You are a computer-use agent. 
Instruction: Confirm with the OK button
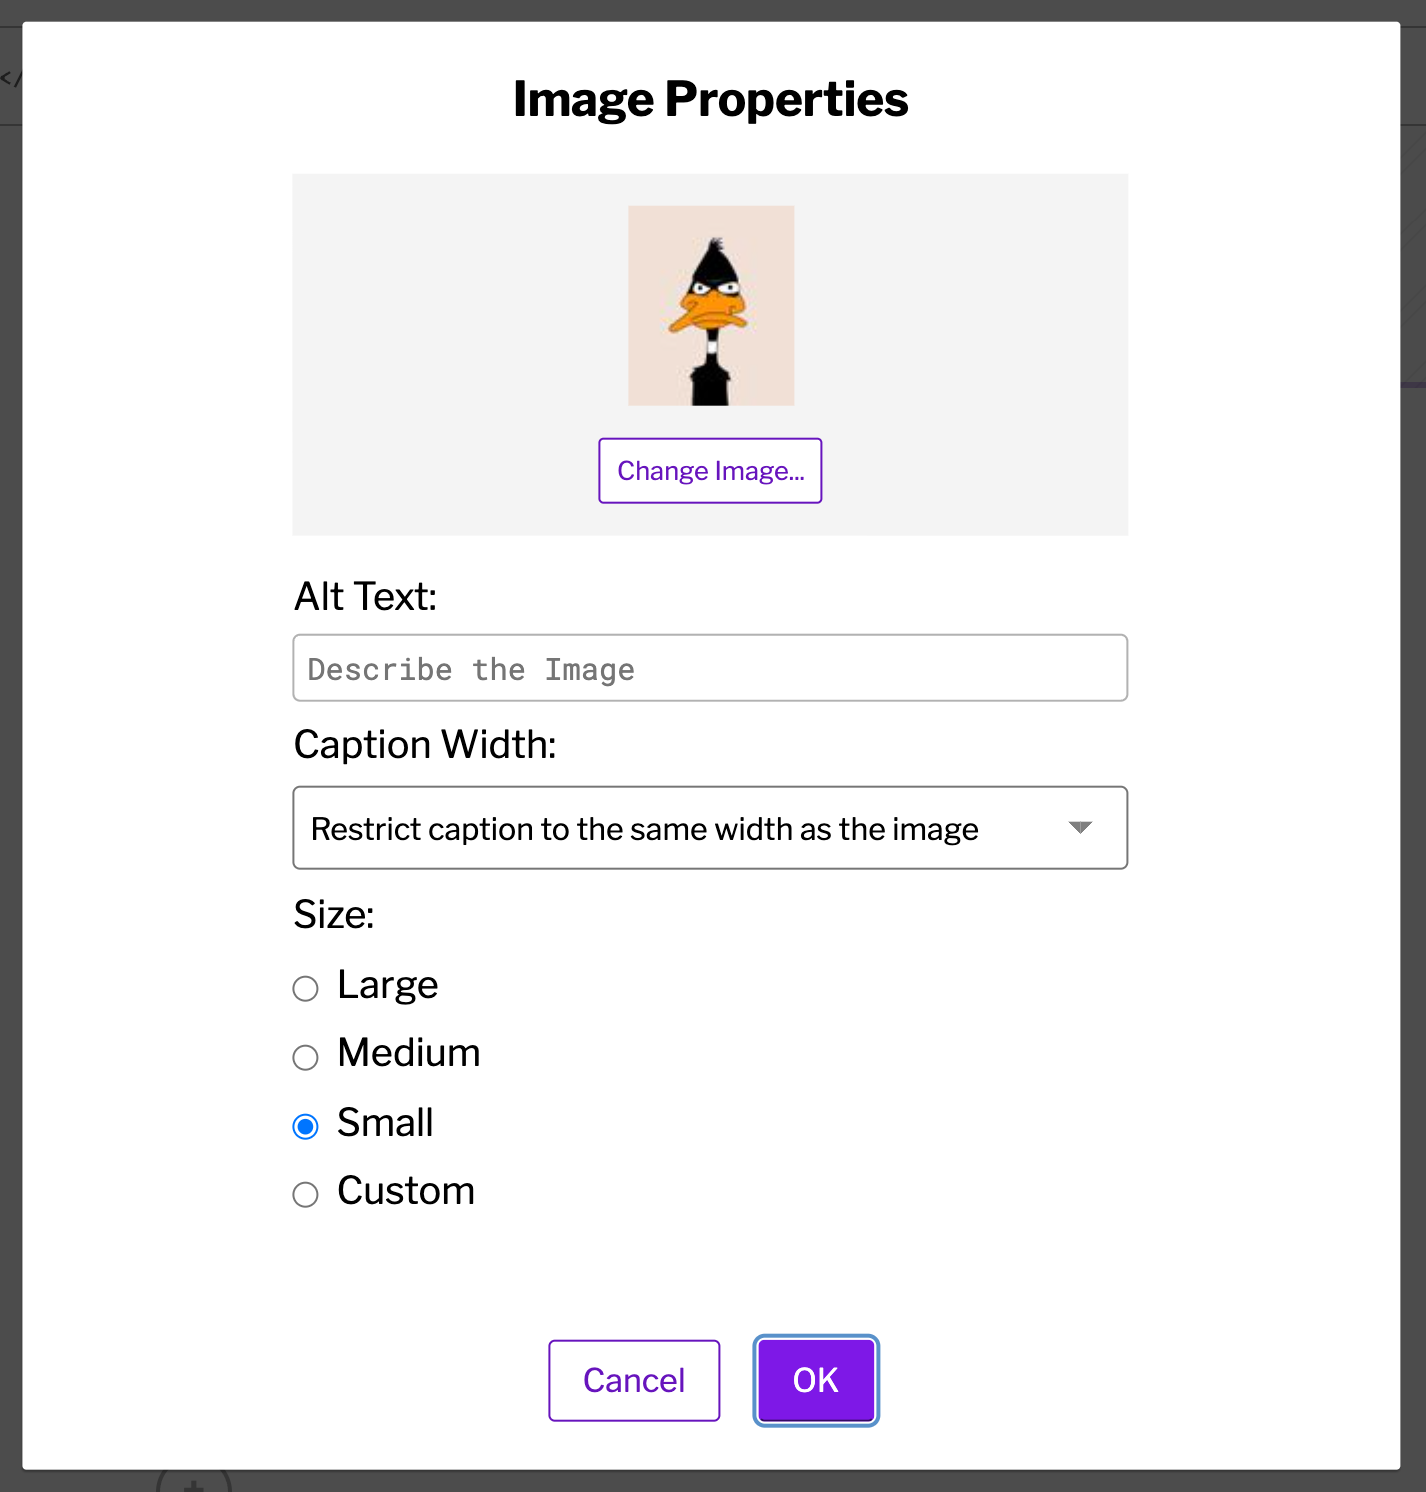pyautogui.click(x=816, y=1380)
